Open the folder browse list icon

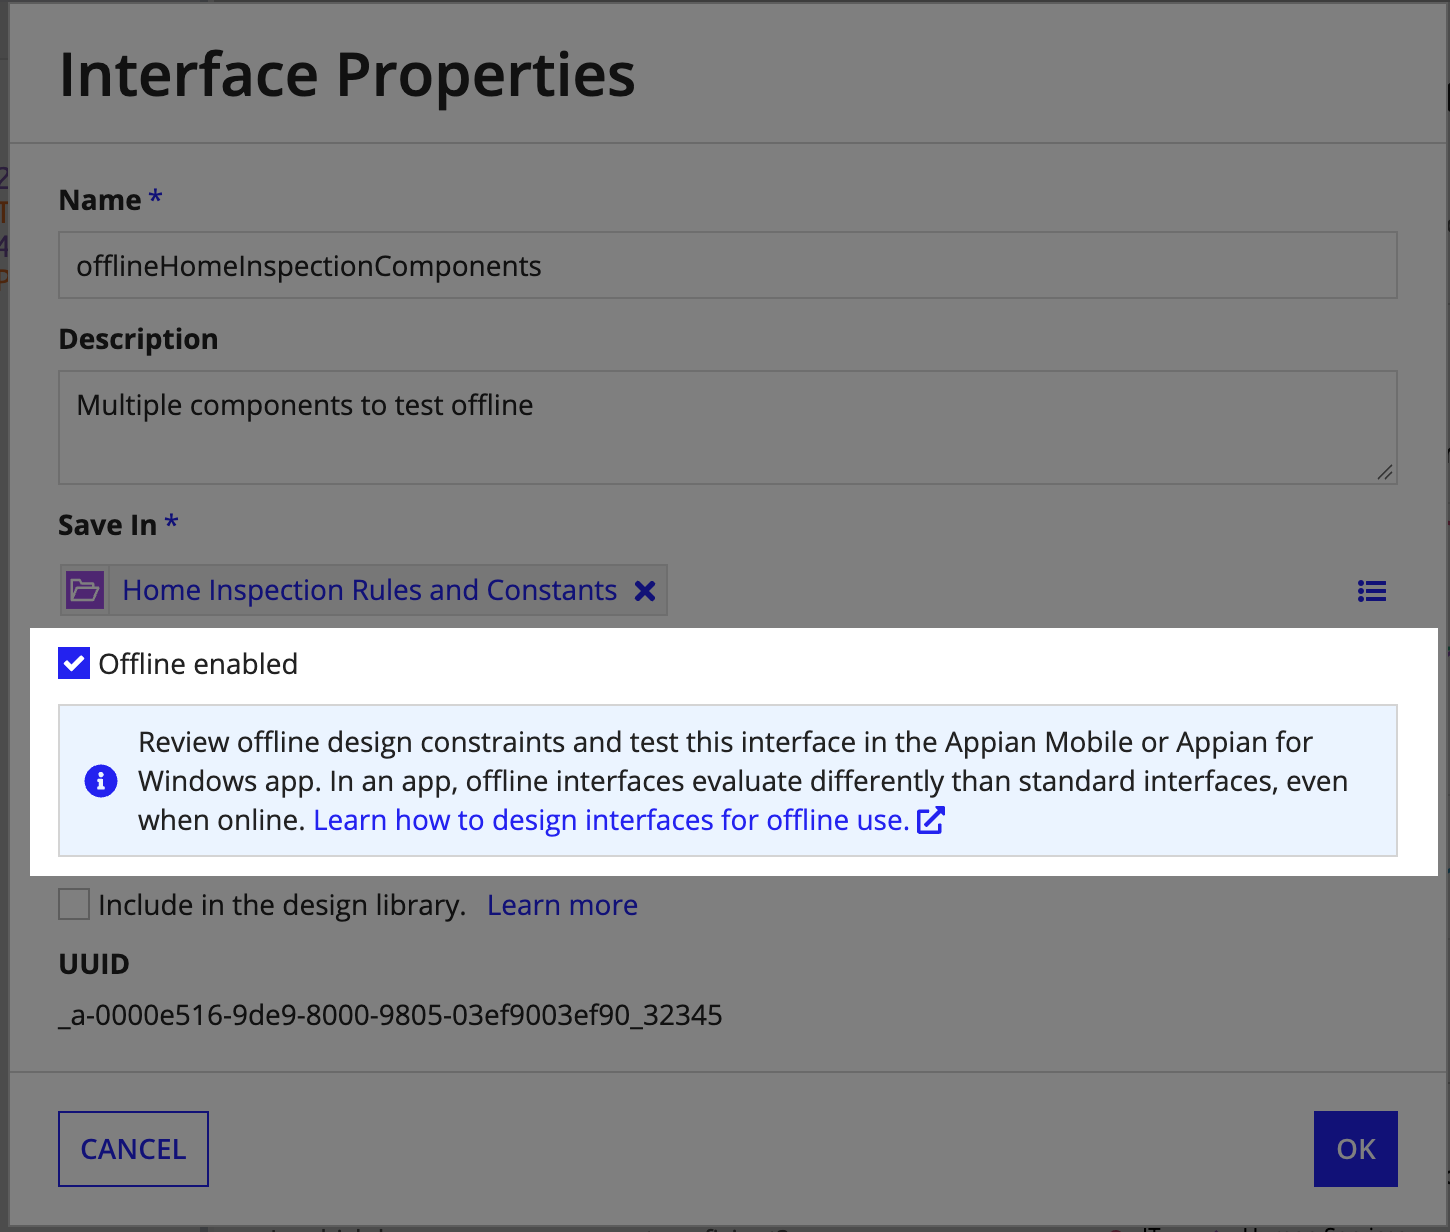pyautogui.click(x=1372, y=591)
